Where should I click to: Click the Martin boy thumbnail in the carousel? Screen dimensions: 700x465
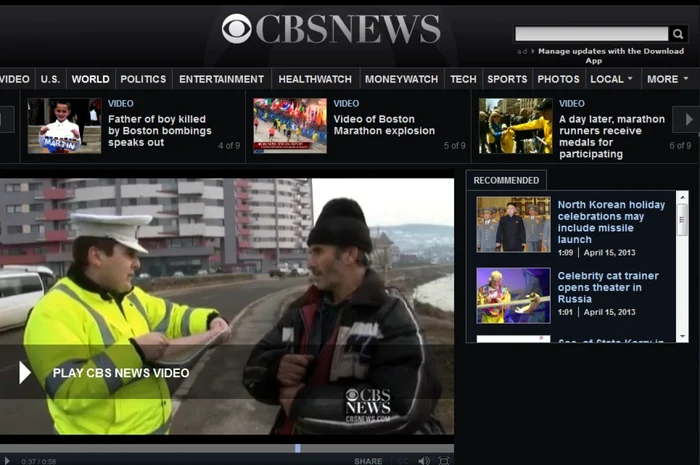point(65,126)
